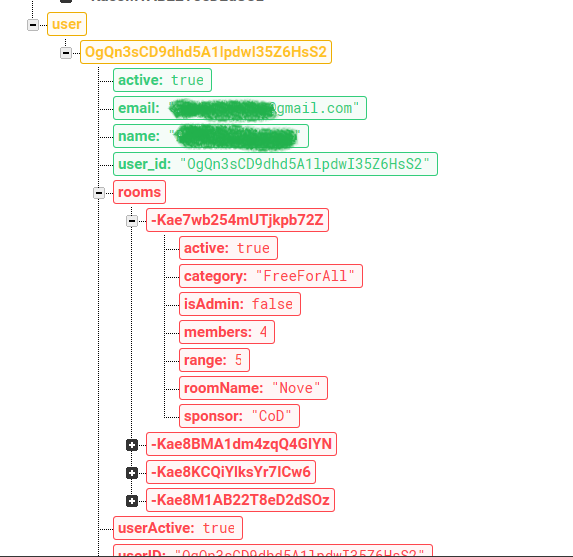
Task: Click the "Nove" value text
Action: pyautogui.click(x=296, y=388)
